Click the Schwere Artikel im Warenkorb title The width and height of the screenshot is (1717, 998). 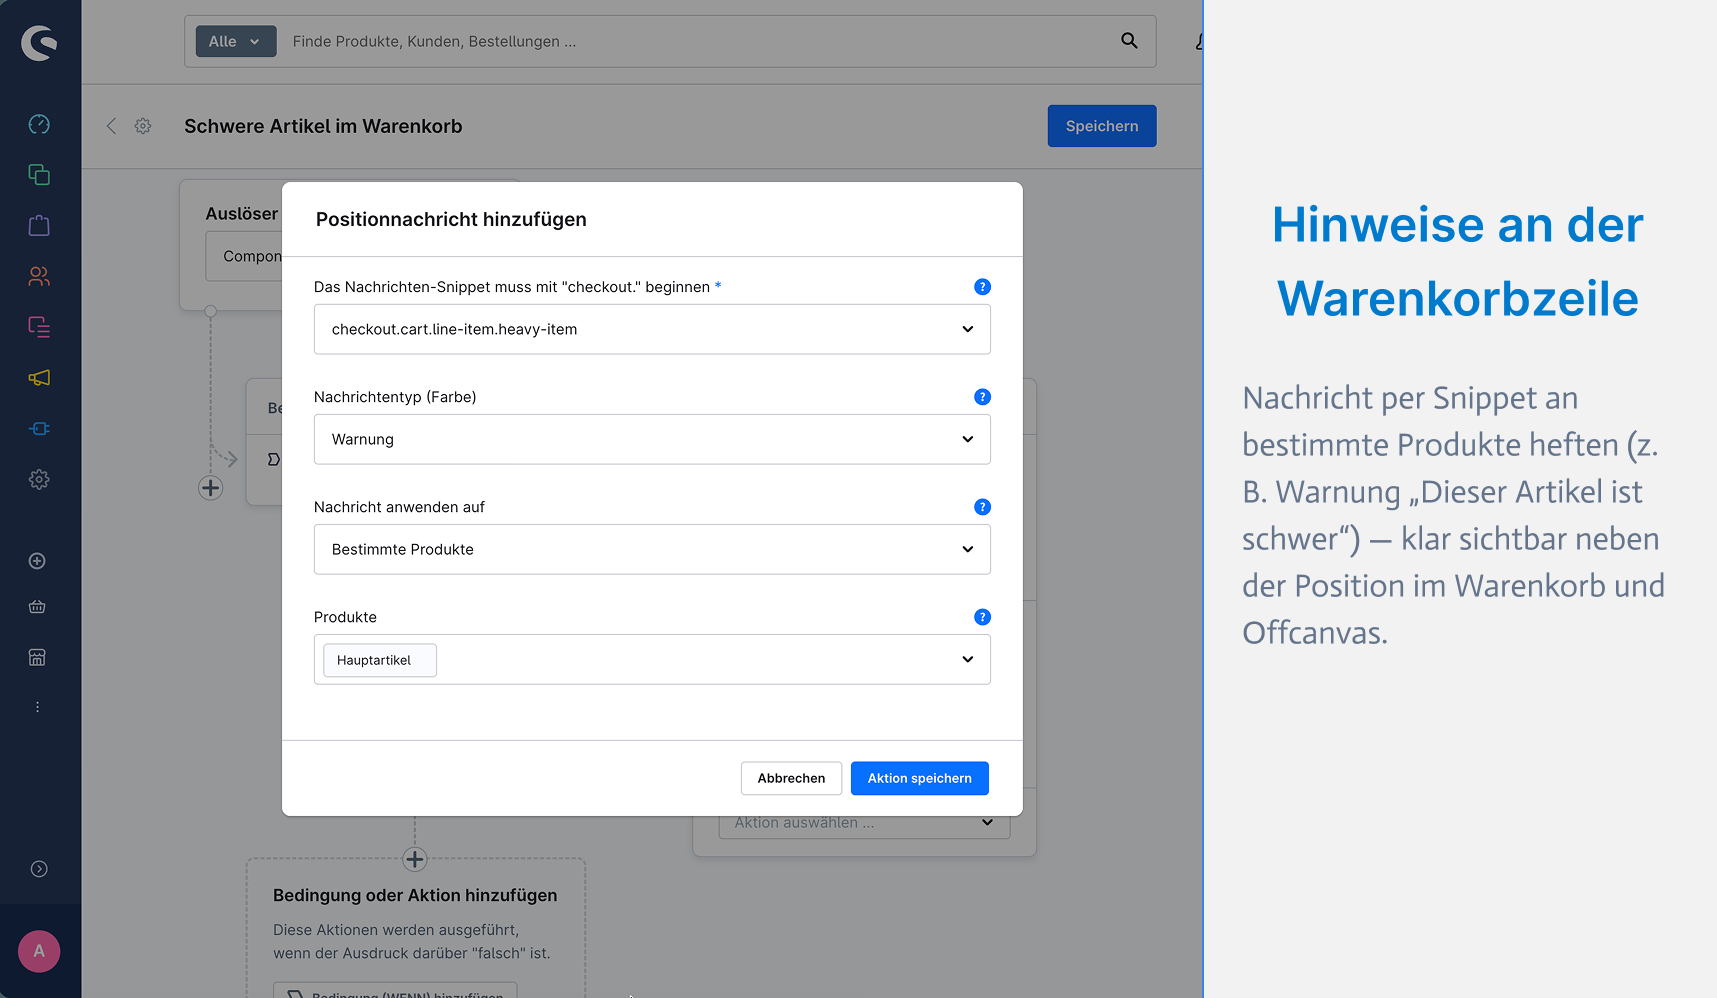point(323,126)
